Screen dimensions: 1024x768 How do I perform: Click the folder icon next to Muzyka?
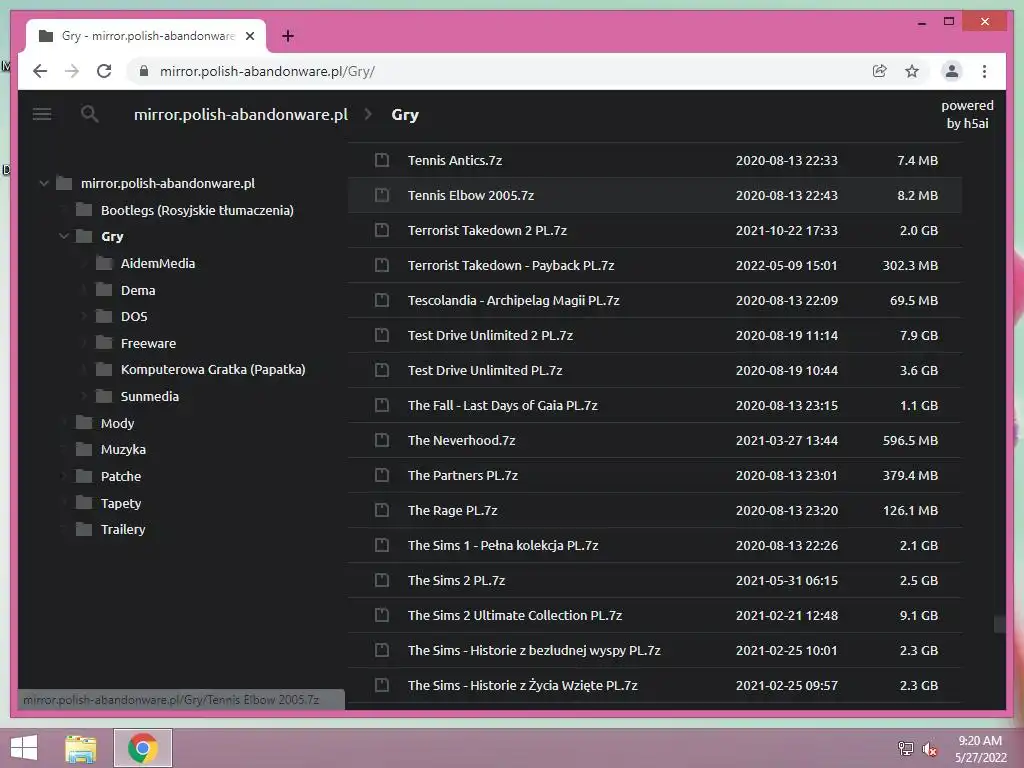(x=84, y=449)
